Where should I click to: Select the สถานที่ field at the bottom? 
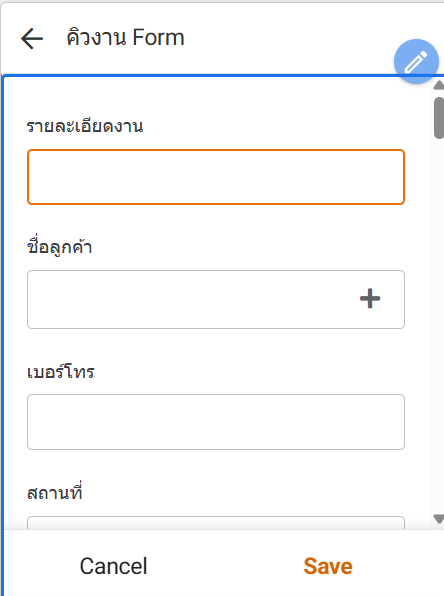click(216, 523)
